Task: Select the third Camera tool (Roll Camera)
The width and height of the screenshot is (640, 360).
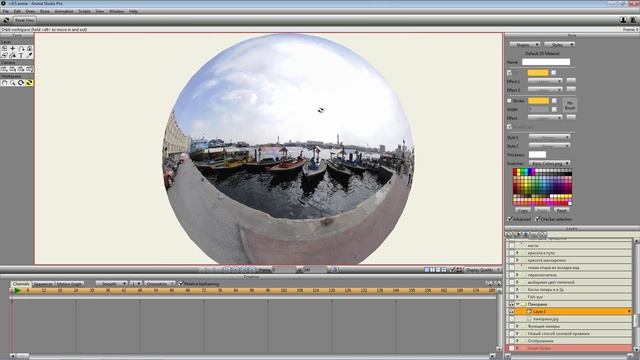Action: [21, 69]
